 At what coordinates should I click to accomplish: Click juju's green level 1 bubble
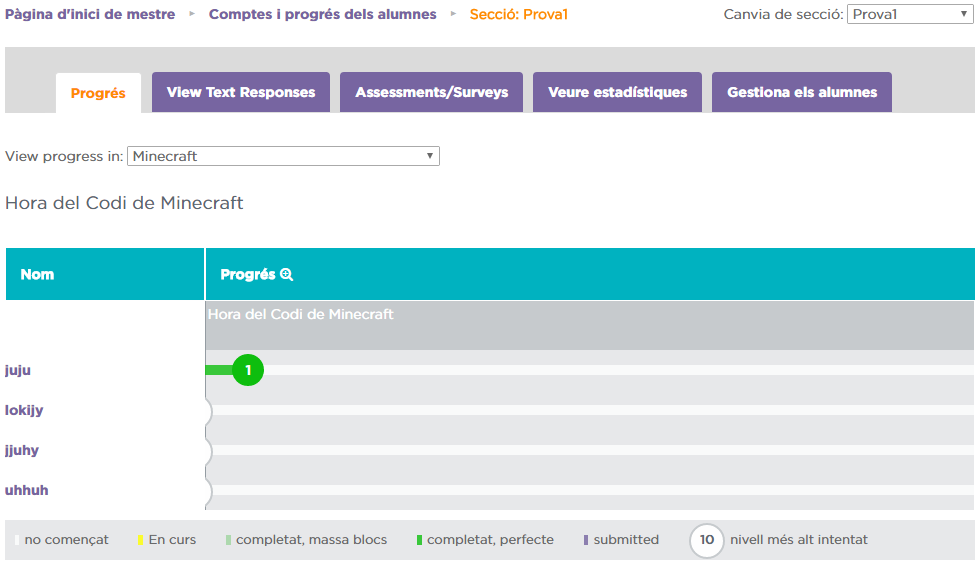[248, 371]
